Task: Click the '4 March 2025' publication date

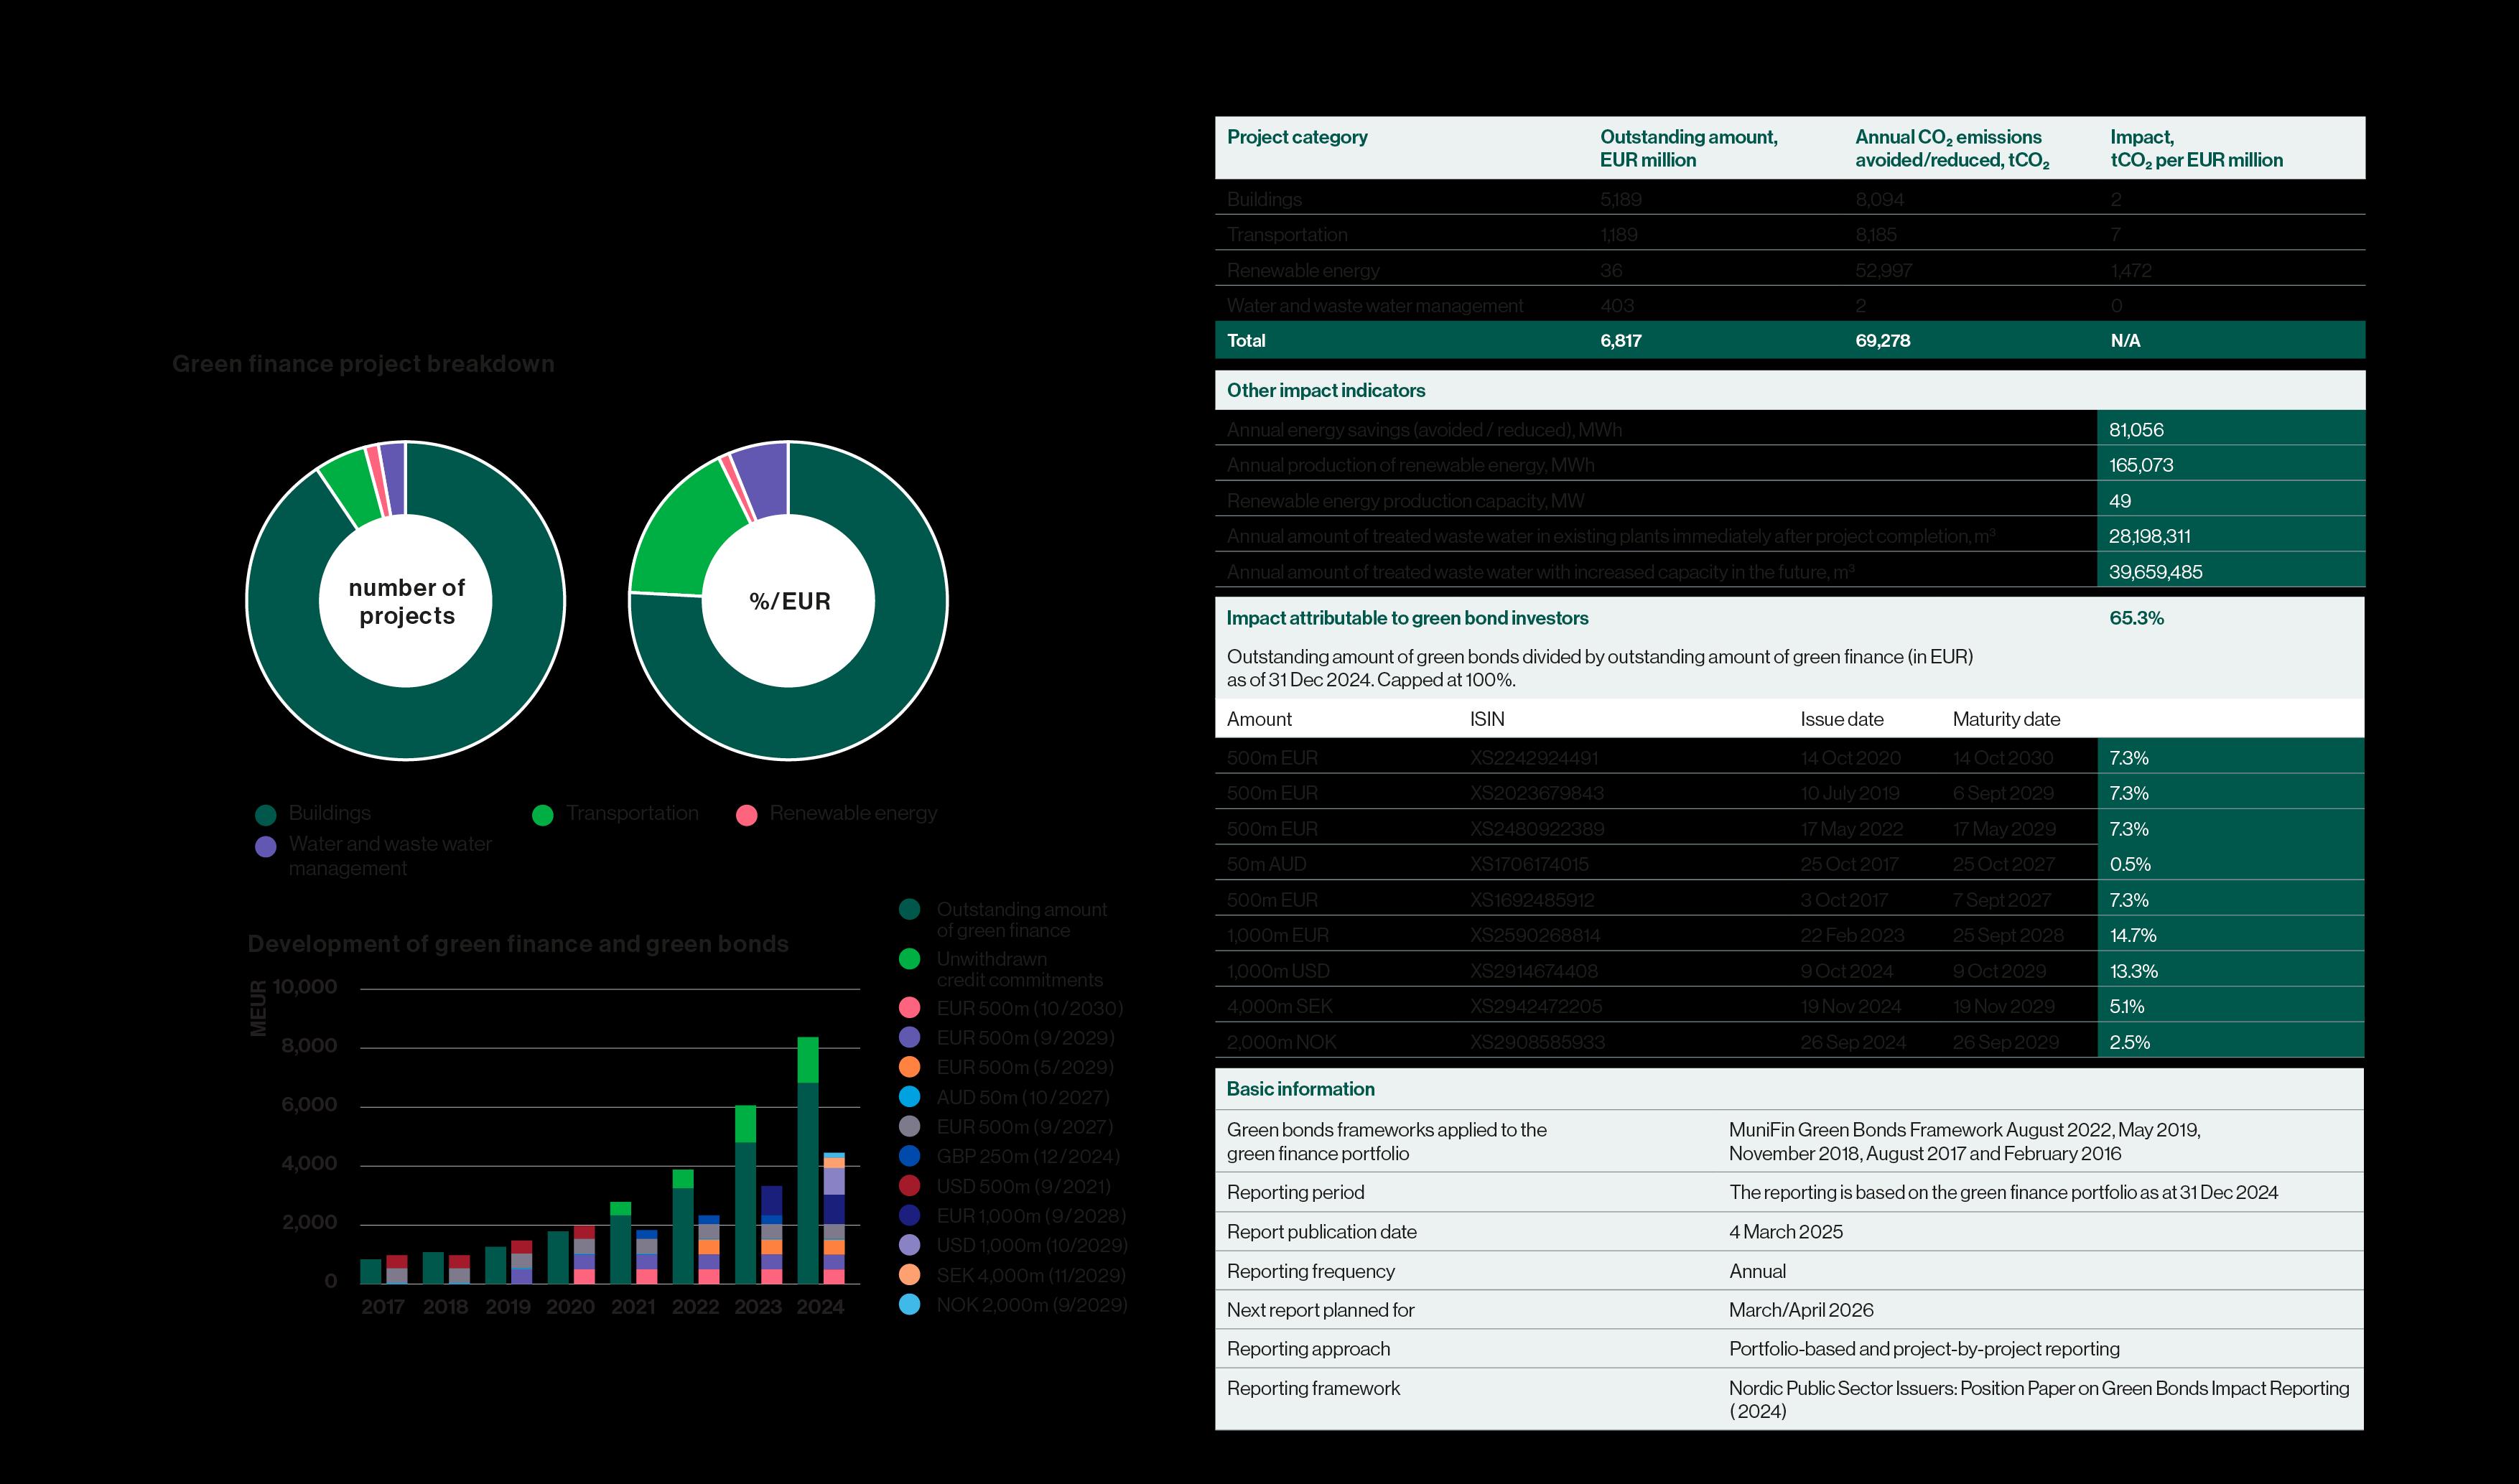Action: [x=1785, y=1232]
